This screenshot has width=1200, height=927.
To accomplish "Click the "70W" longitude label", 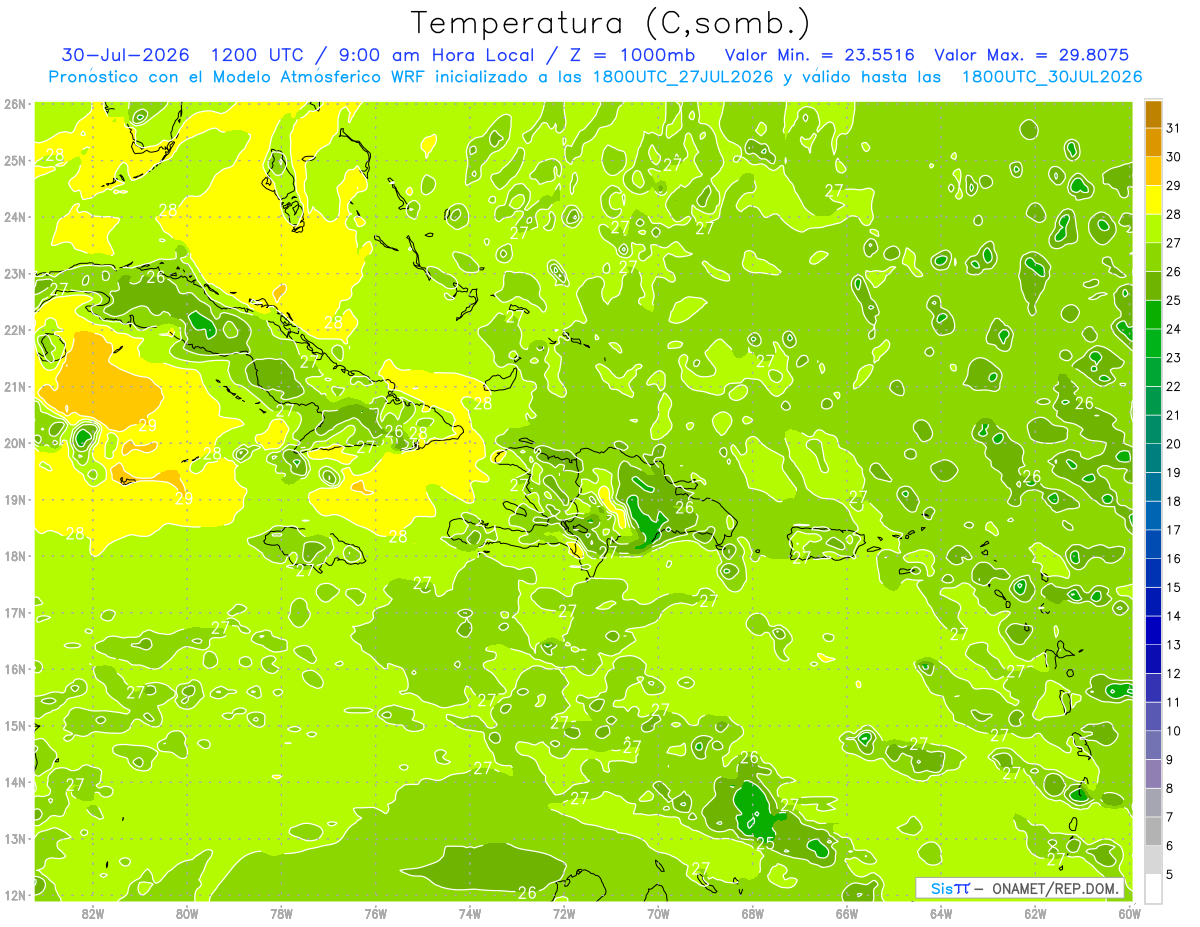I will coord(658,913).
